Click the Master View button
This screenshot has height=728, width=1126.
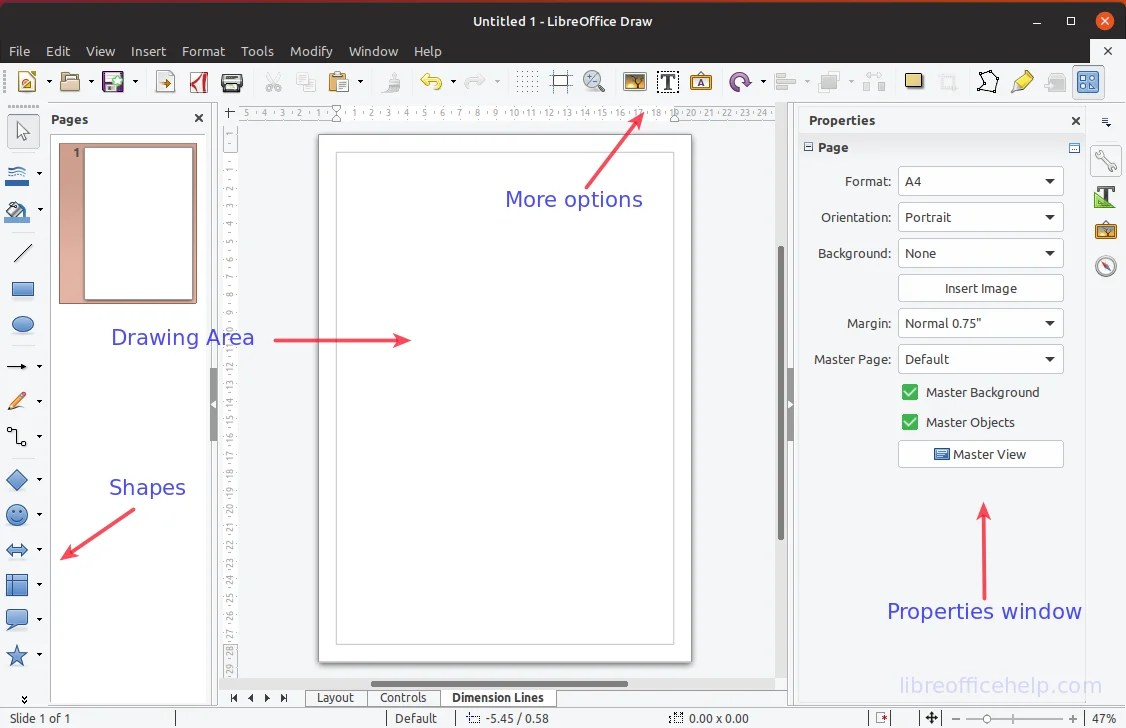coord(980,454)
